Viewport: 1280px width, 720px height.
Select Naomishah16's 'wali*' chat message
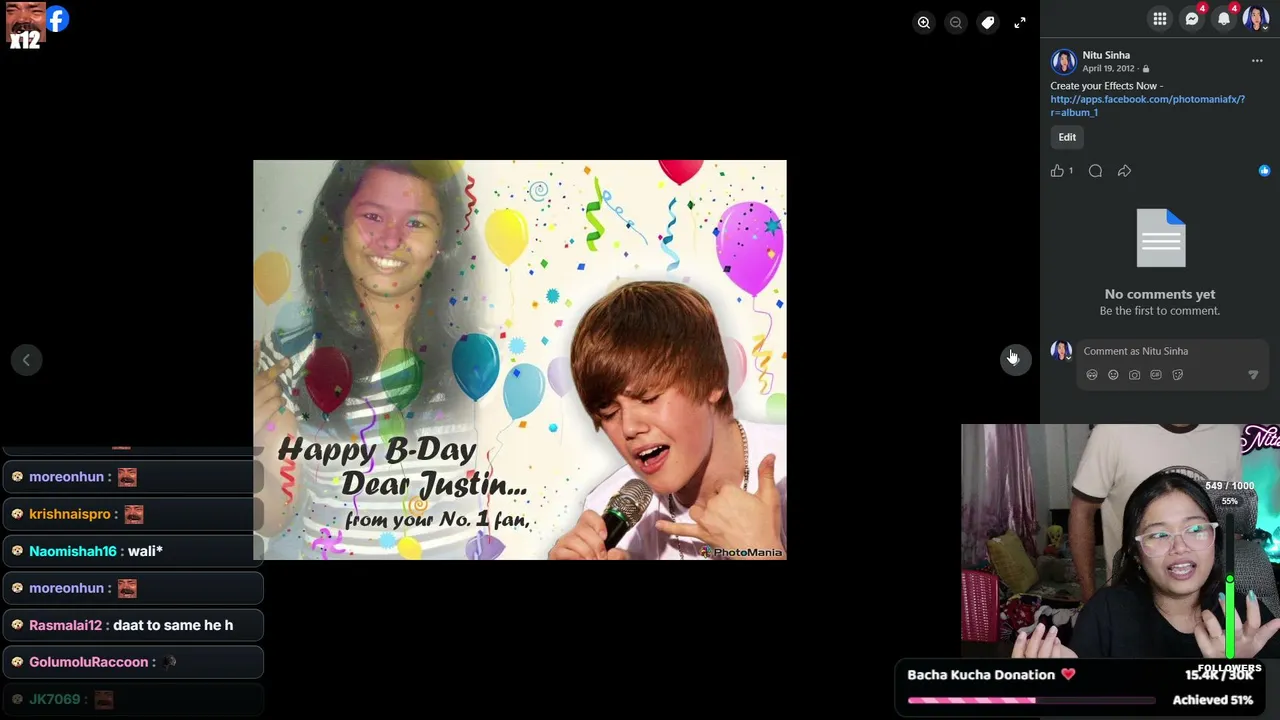(132, 551)
